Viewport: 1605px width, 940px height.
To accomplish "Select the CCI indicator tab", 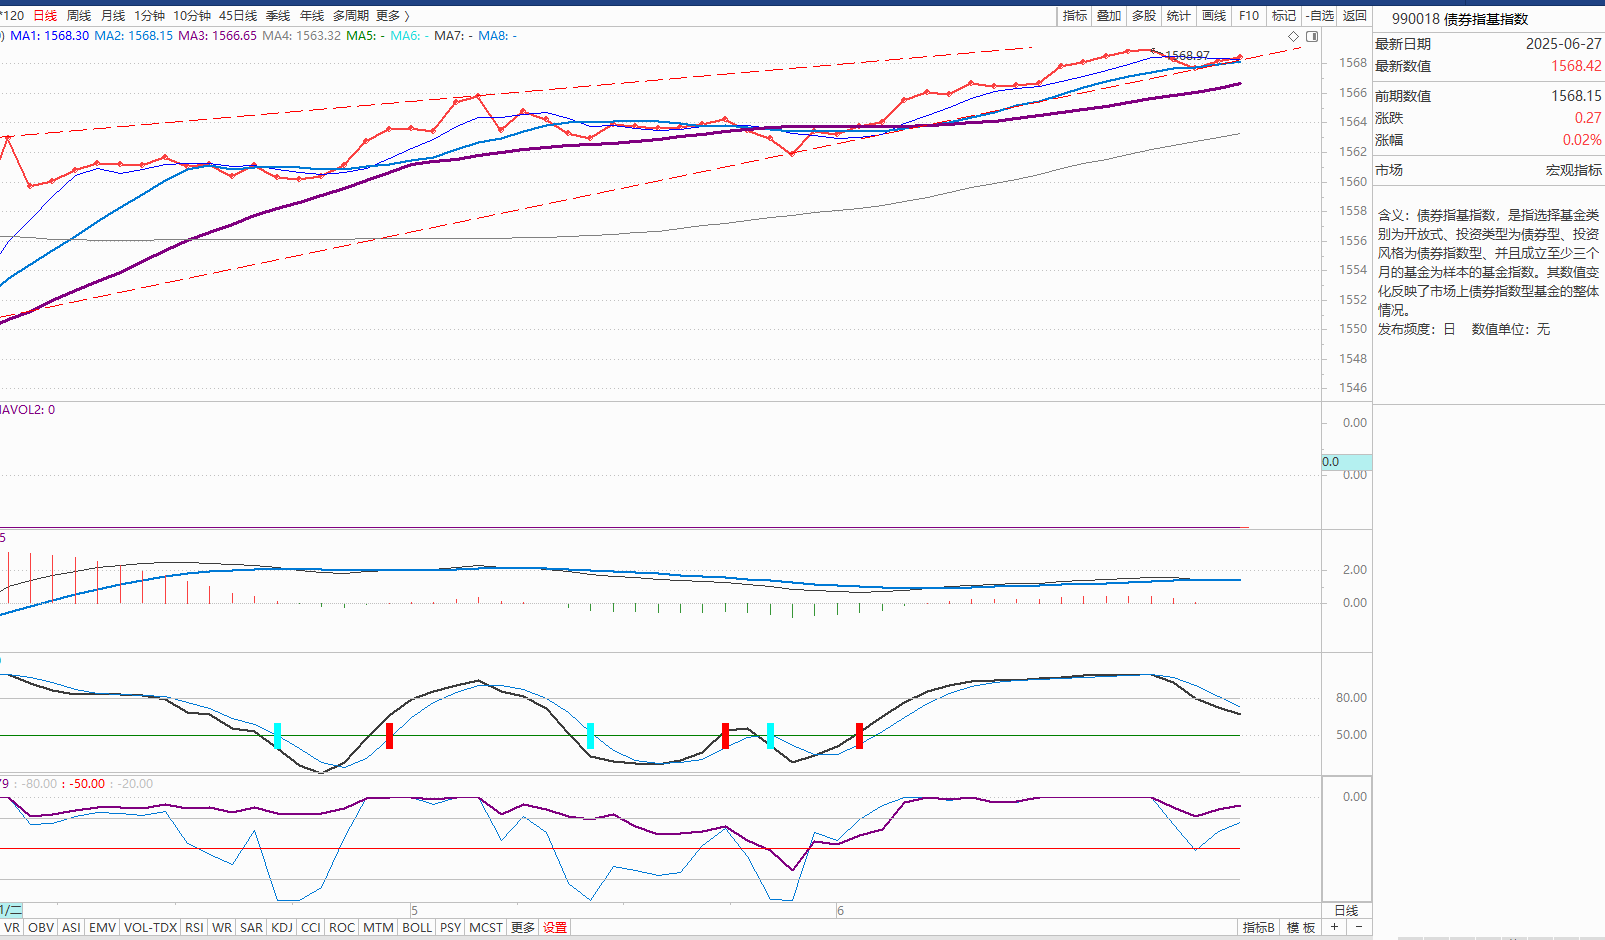I will click(311, 928).
